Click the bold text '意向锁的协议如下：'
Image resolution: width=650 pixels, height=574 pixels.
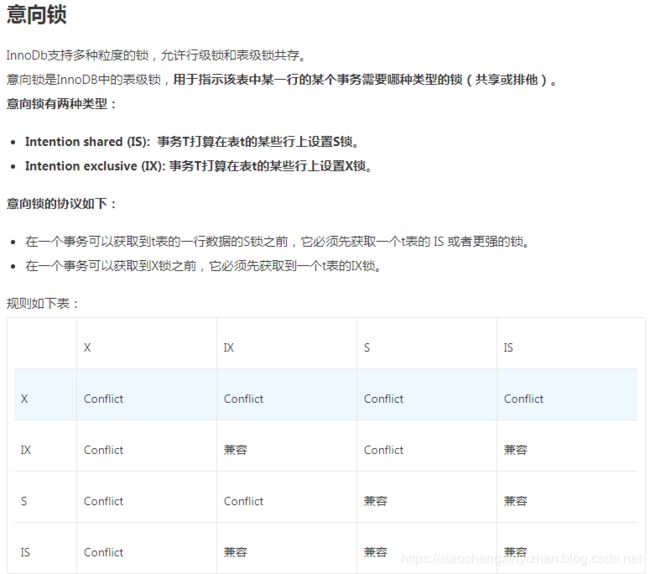(61, 203)
